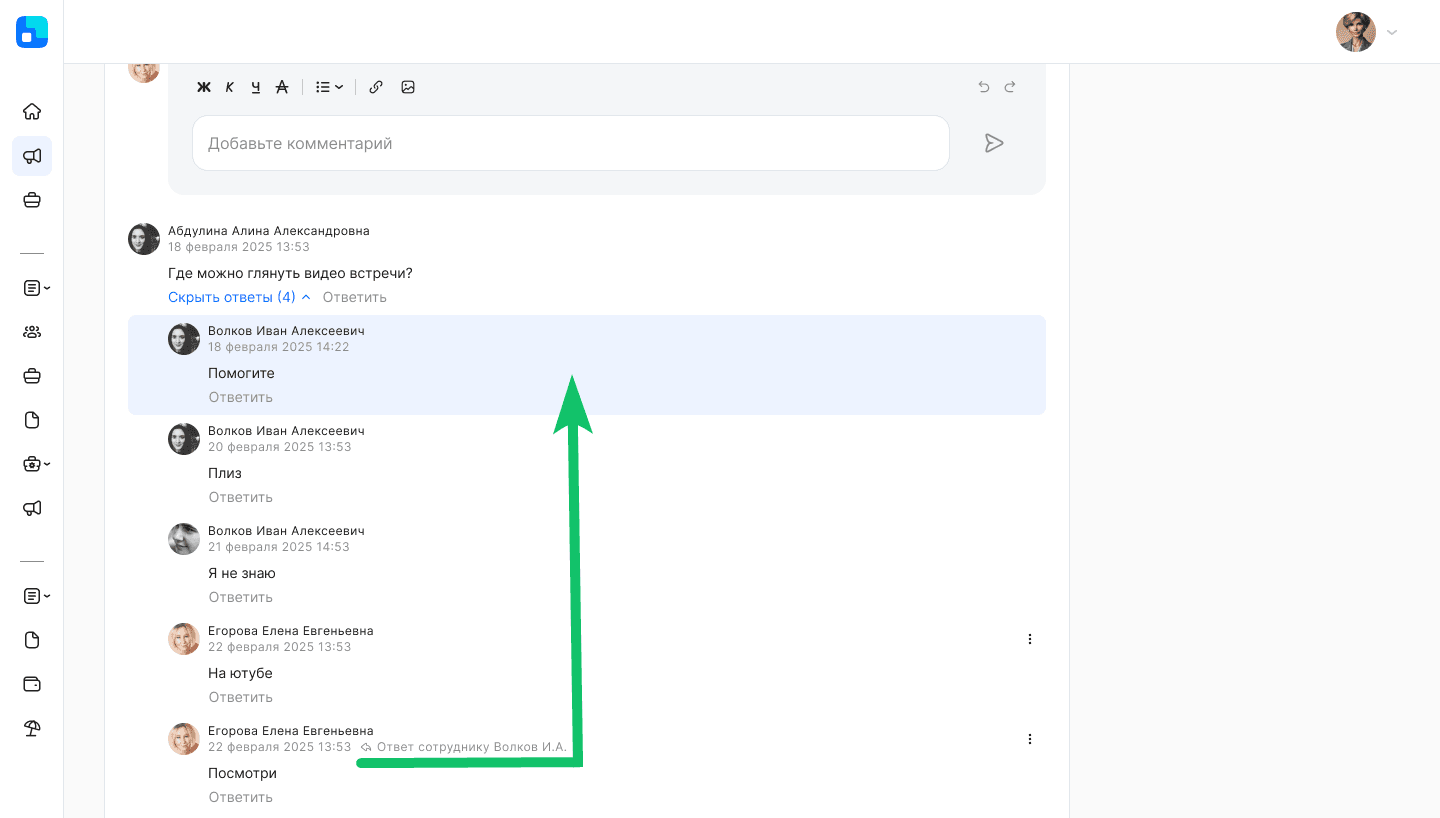Redo the edit in comment editor

click(x=1010, y=87)
